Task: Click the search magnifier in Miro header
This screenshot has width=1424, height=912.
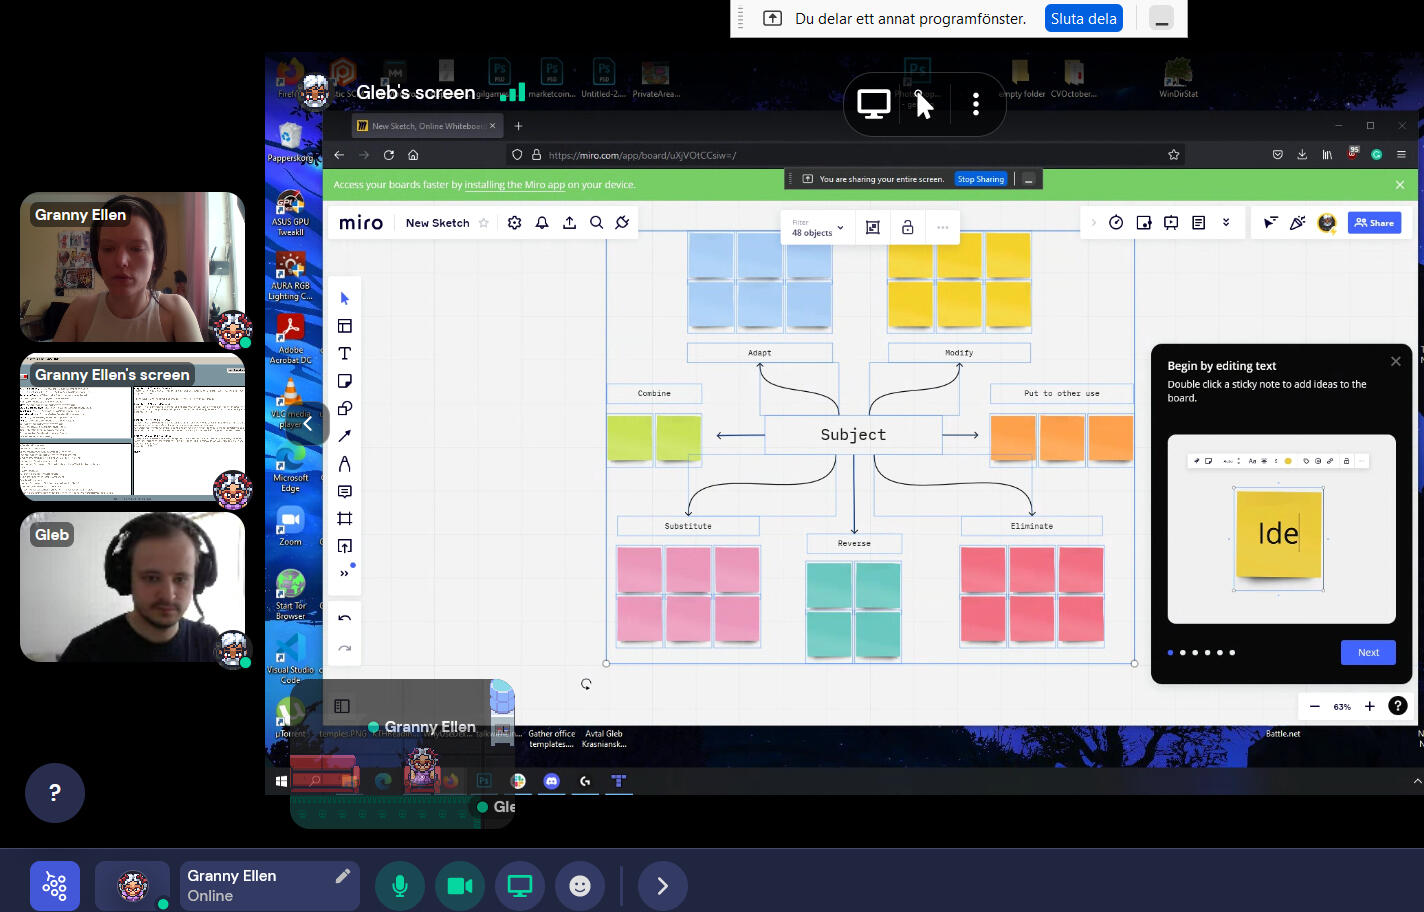Action: (x=596, y=223)
